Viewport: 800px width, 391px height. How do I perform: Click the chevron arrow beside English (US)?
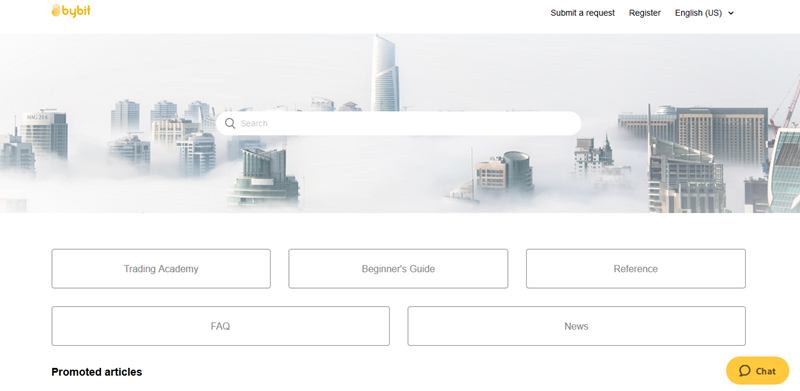[x=731, y=14]
